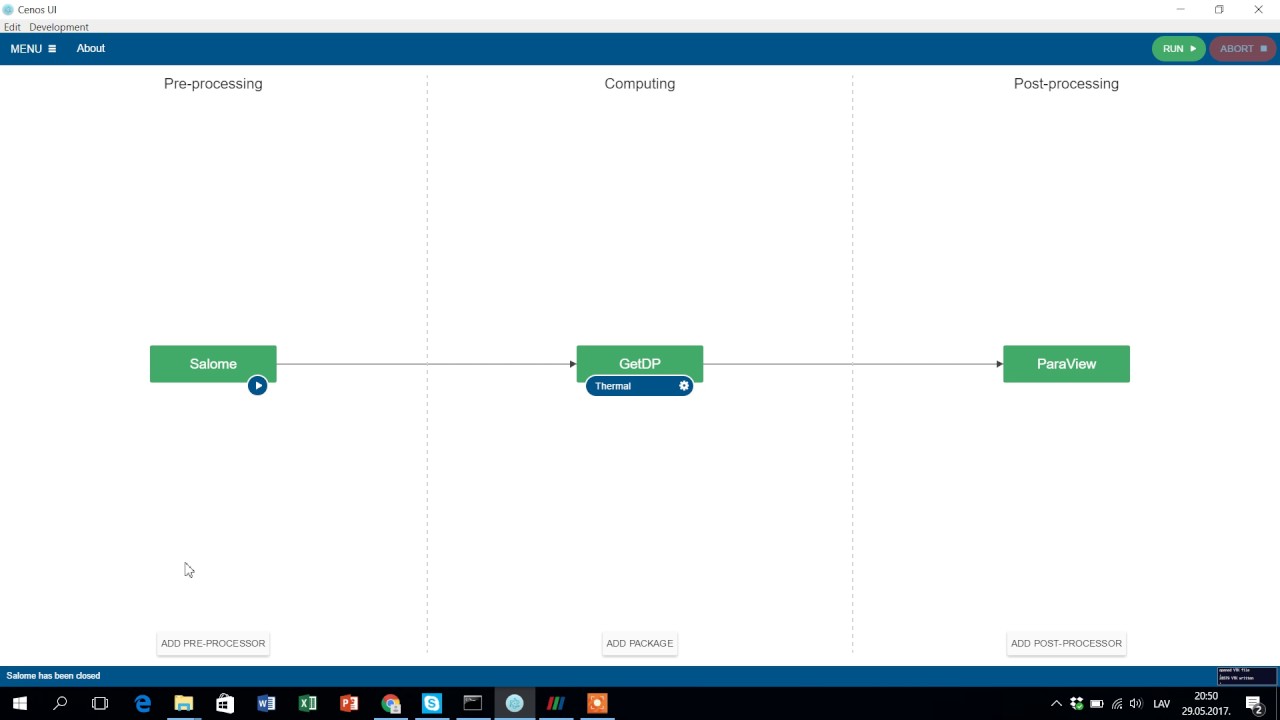Minimize the Cenos UI window
This screenshot has height=720, width=1280.
pos(1181,10)
